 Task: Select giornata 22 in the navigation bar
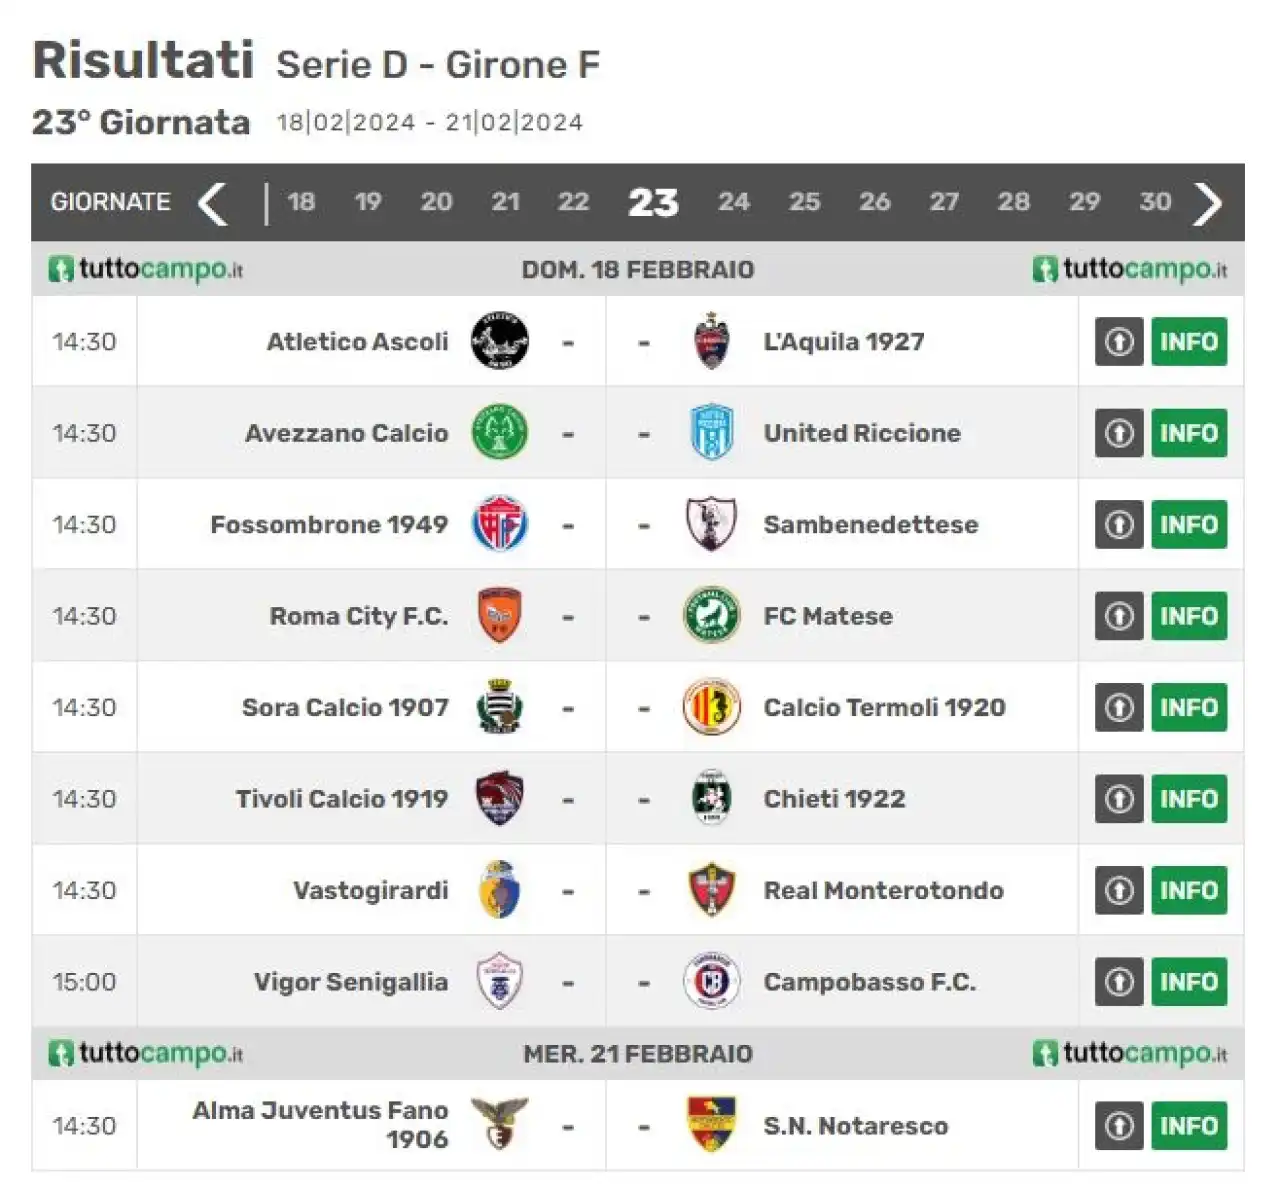click(573, 202)
